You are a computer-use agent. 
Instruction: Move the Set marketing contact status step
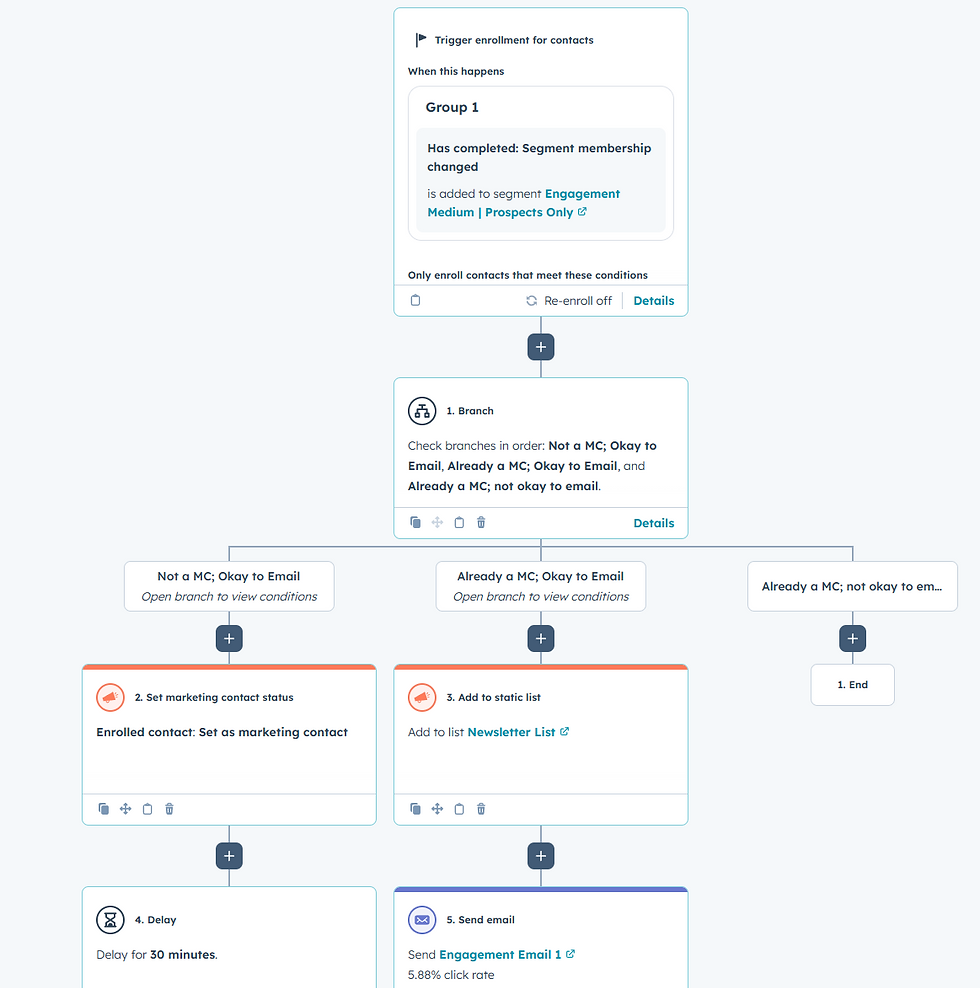pyautogui.click(x=125, y=808)
